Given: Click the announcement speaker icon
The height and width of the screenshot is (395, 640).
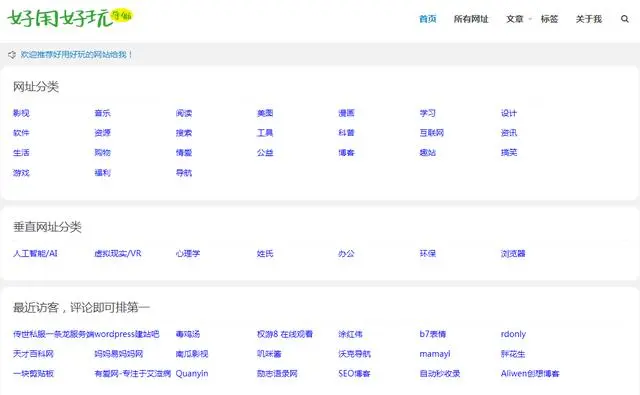Looking at the screenshot, I should [x=12, y=54].
